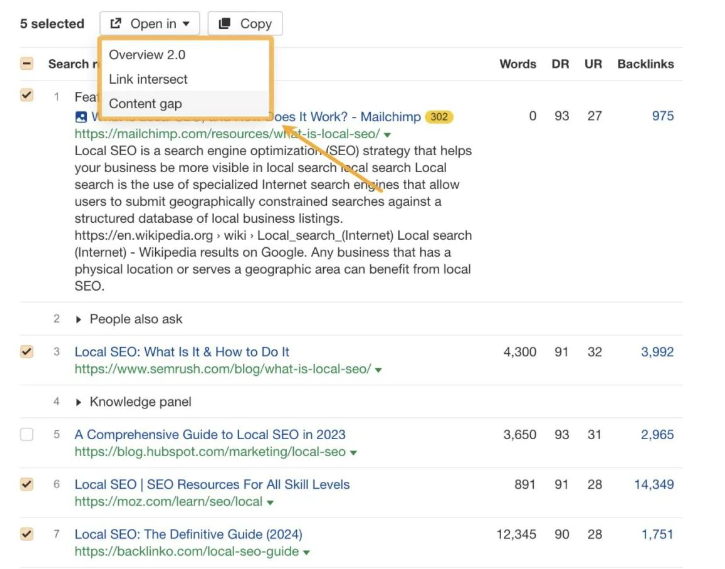Image resolution: width=725 pixels, height=569 pixels.
Task: Sort by the Backlinks column header
Action: [x=645, y=64]
